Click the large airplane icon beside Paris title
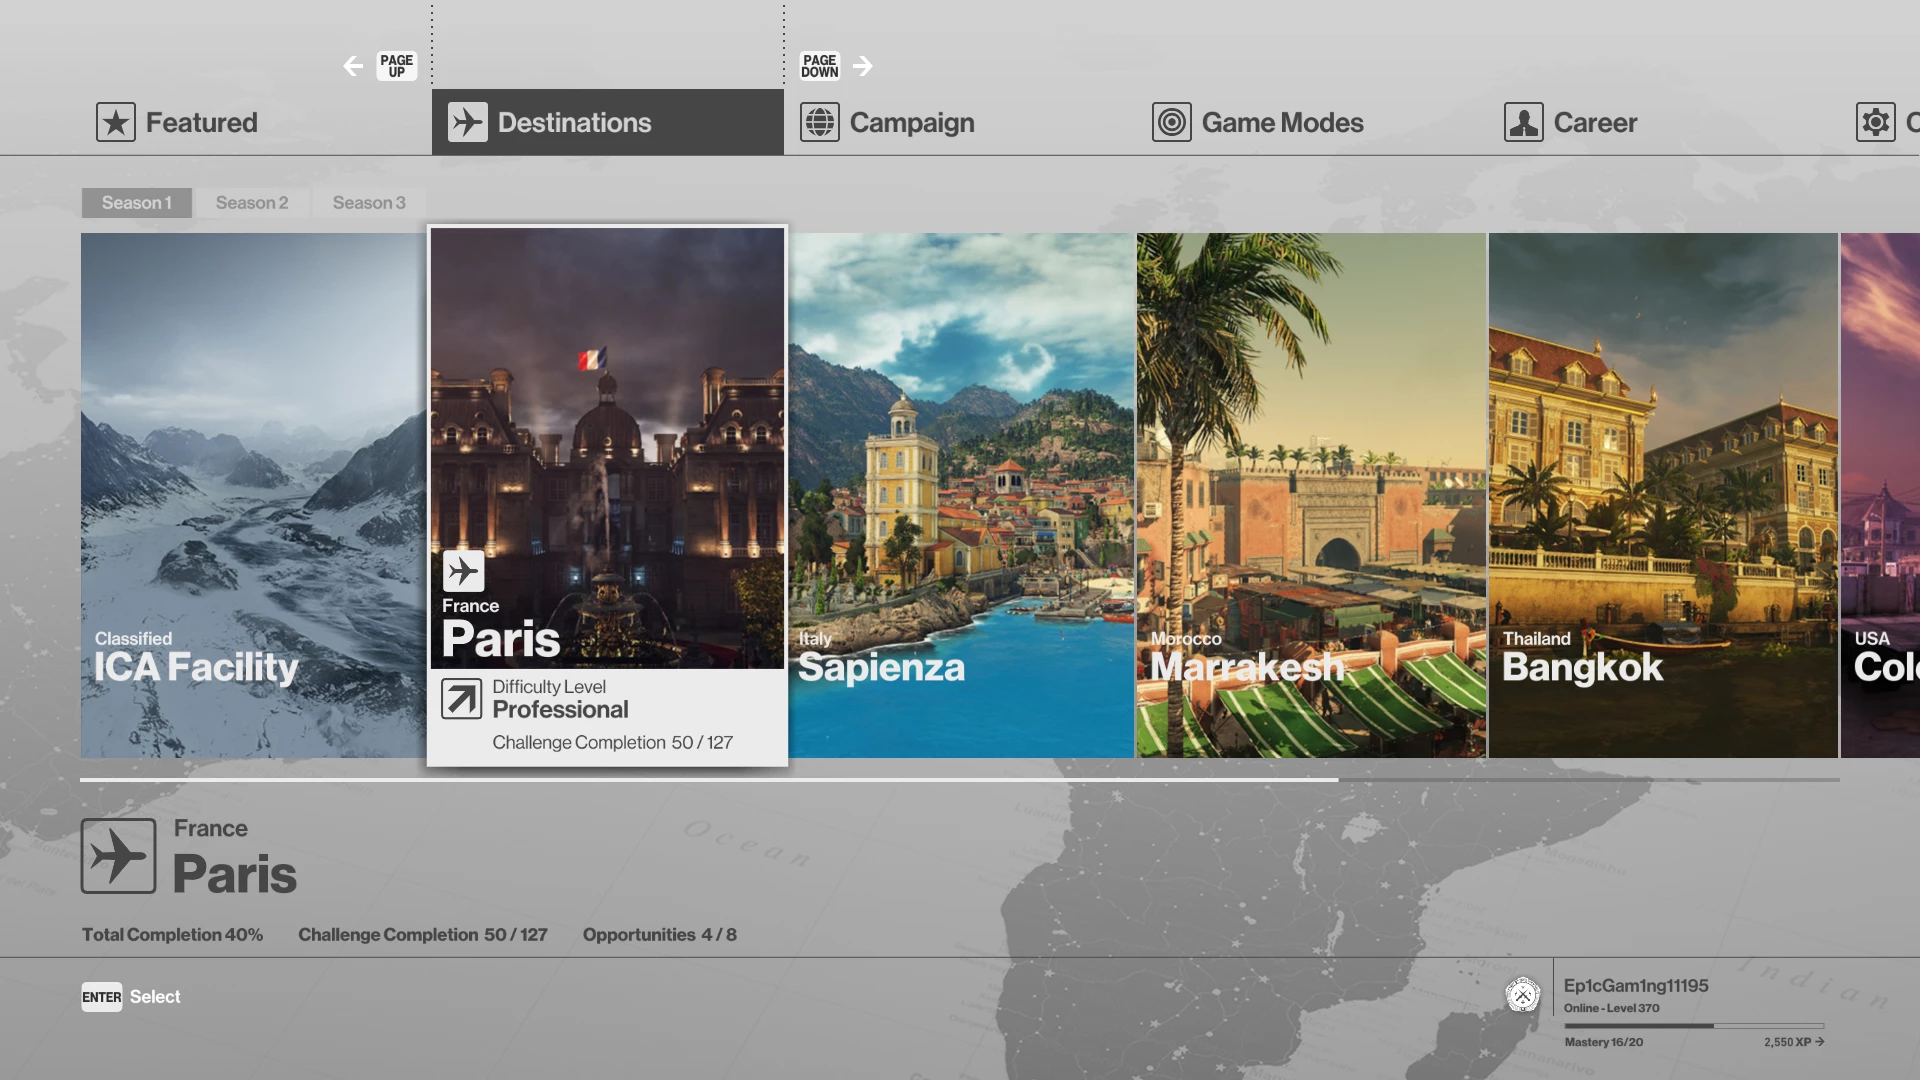 (119, 856)
